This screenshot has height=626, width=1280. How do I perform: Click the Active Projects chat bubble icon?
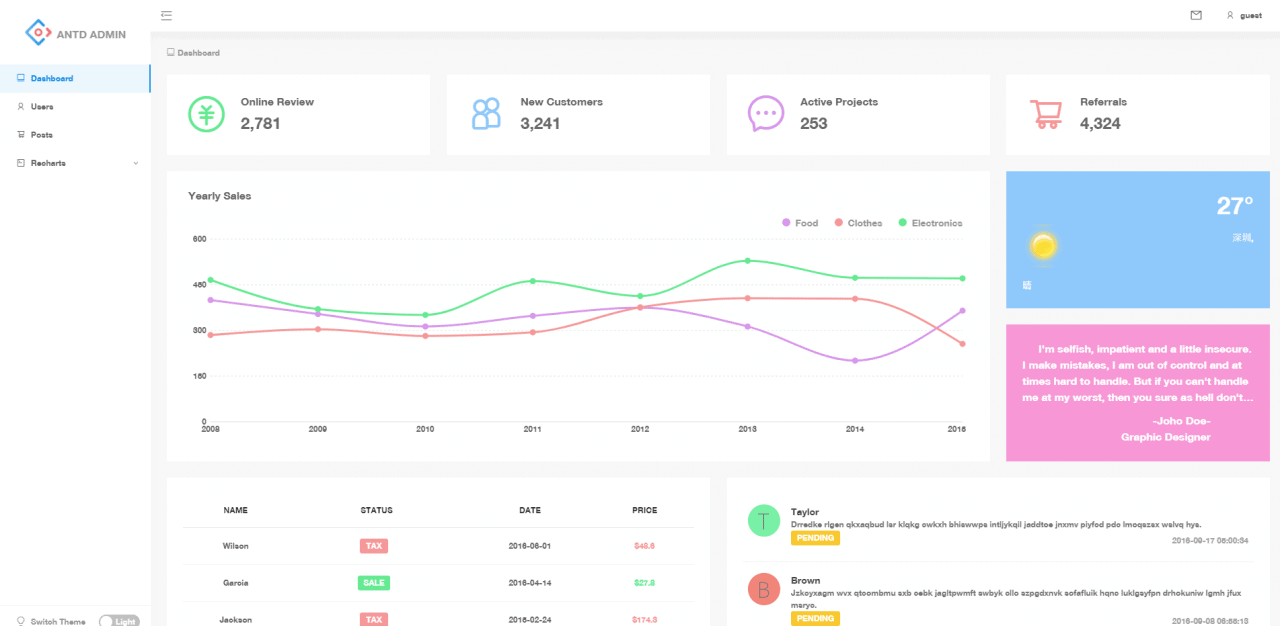coord(765,113)
